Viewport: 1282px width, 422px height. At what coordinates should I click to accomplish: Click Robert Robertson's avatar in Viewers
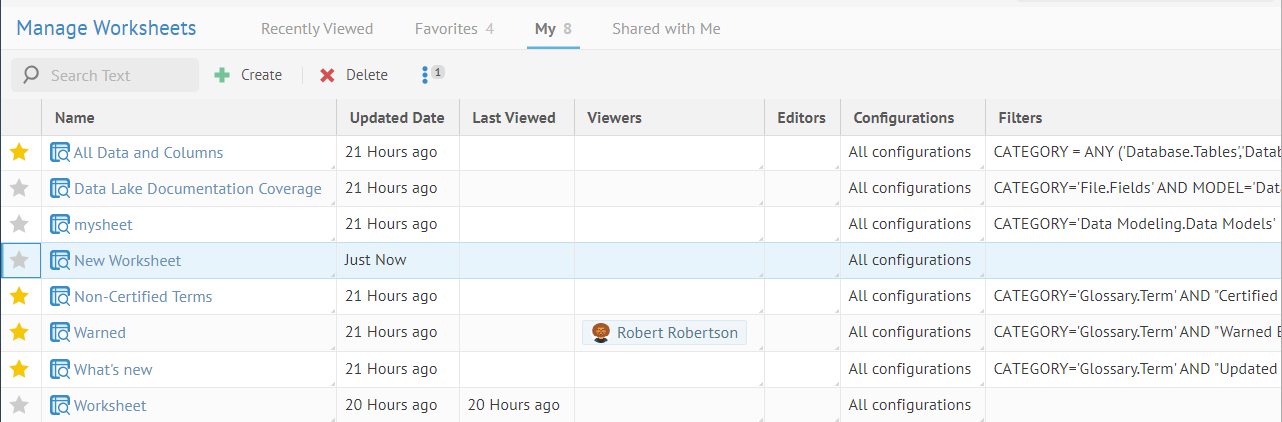coord(601,333)
